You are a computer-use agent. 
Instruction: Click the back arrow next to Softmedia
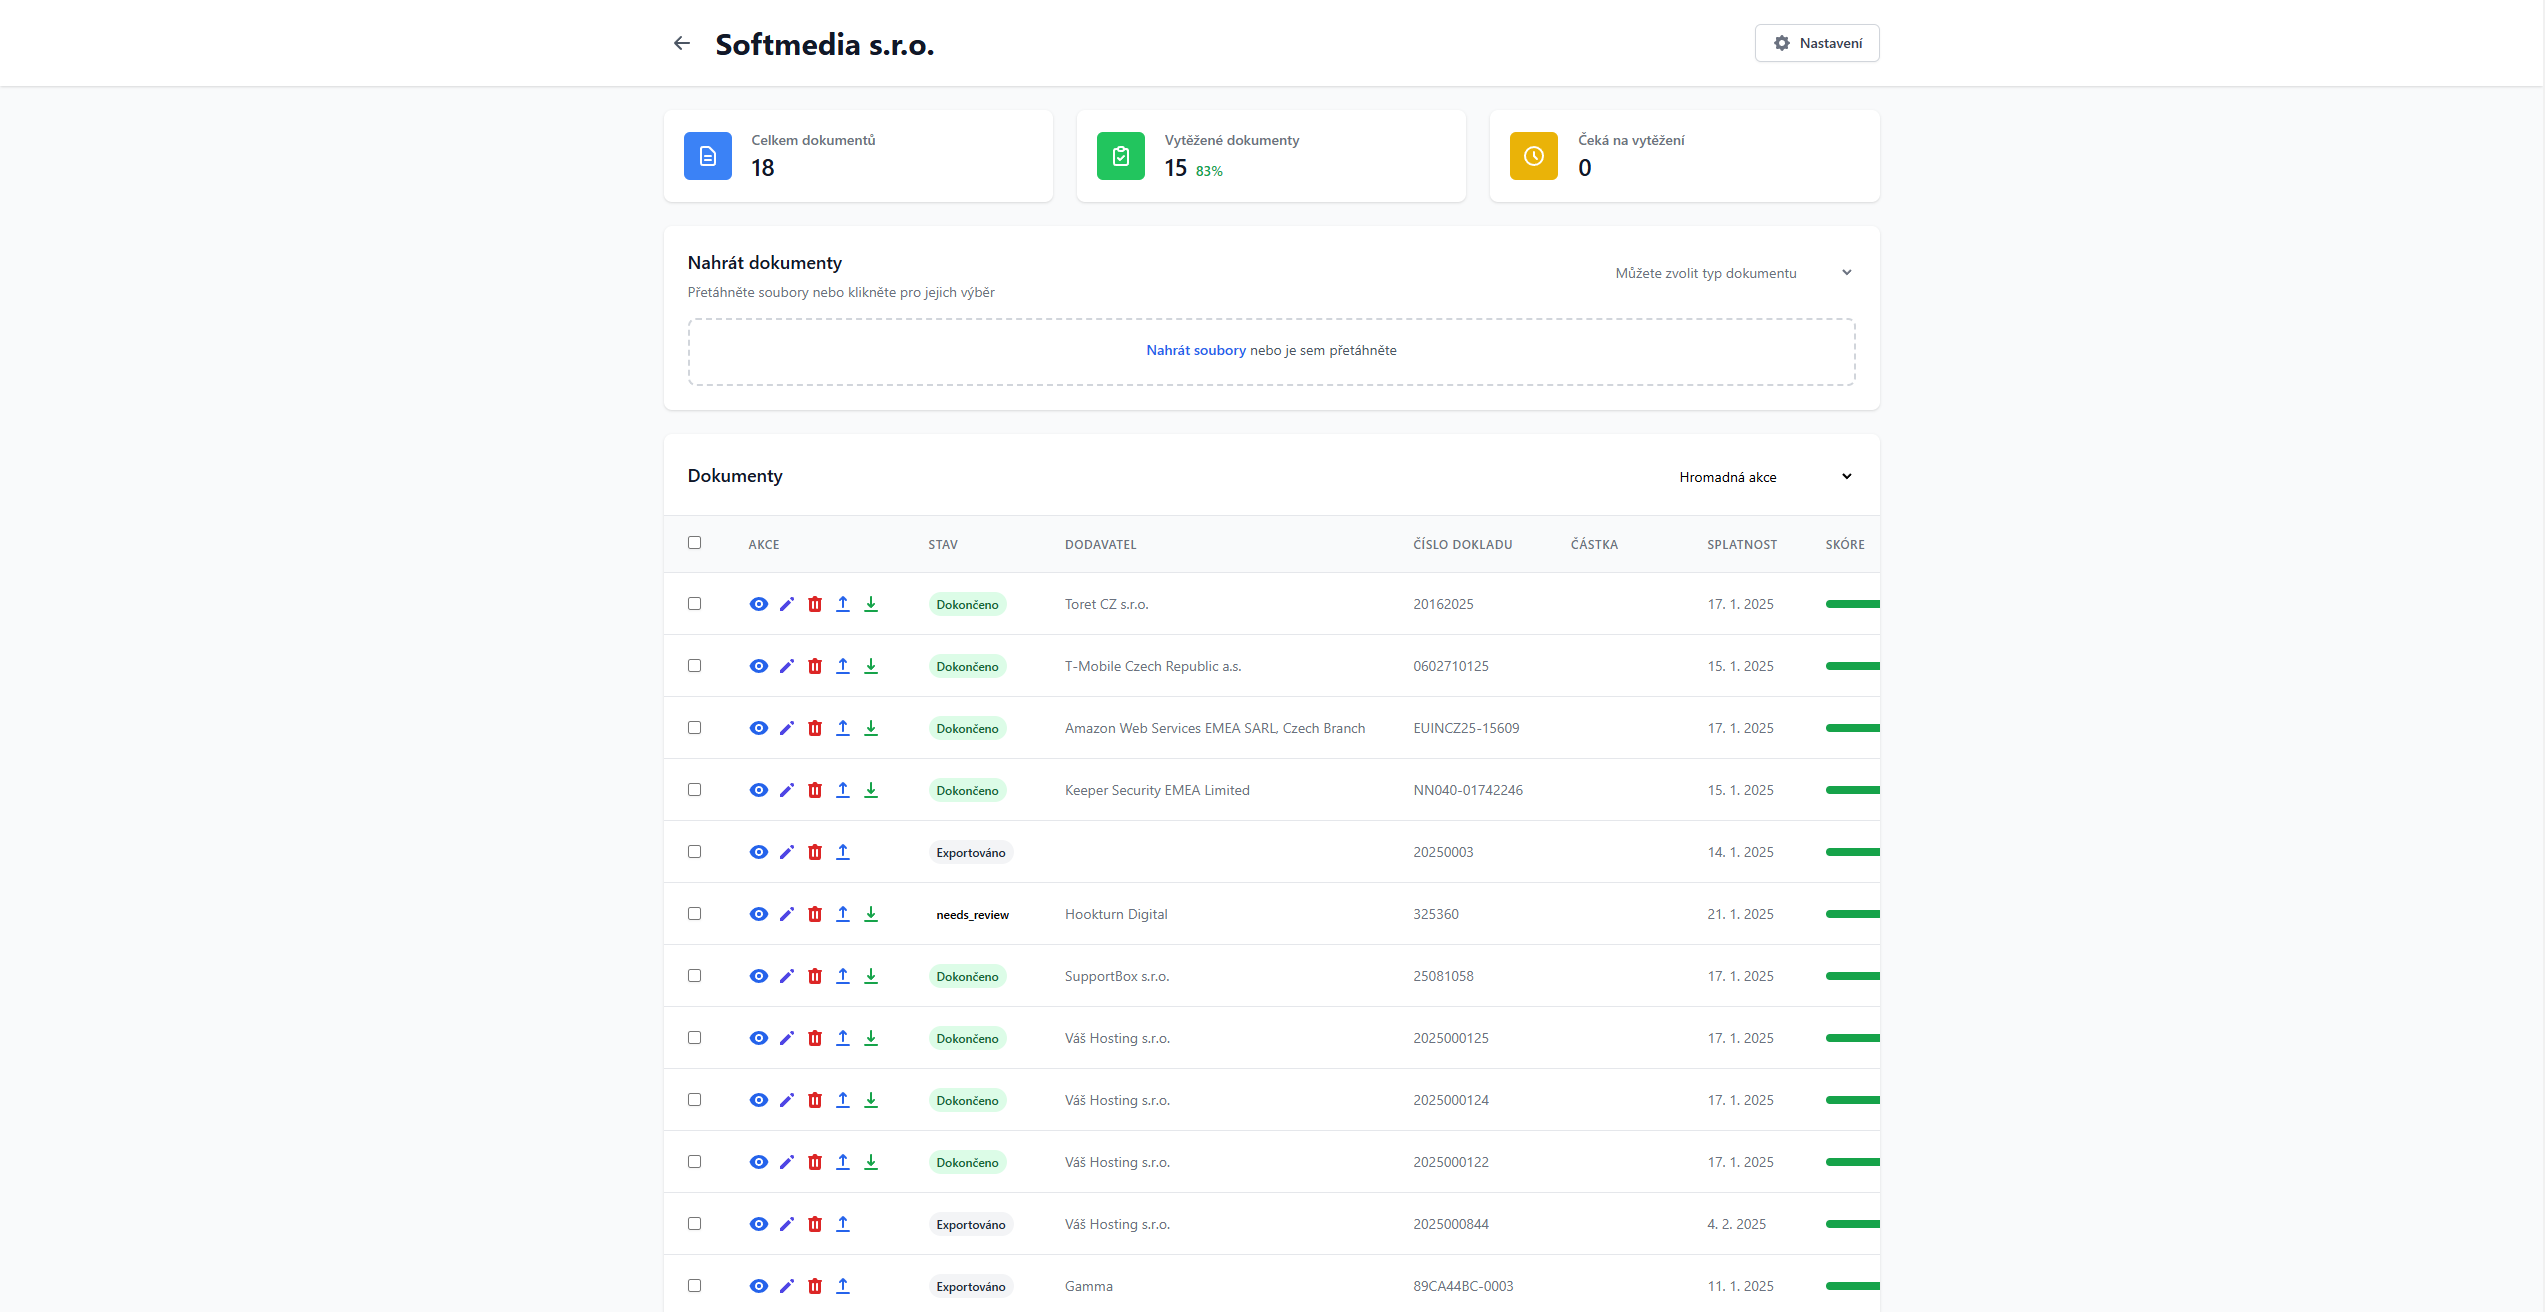[x=682, y=43]
